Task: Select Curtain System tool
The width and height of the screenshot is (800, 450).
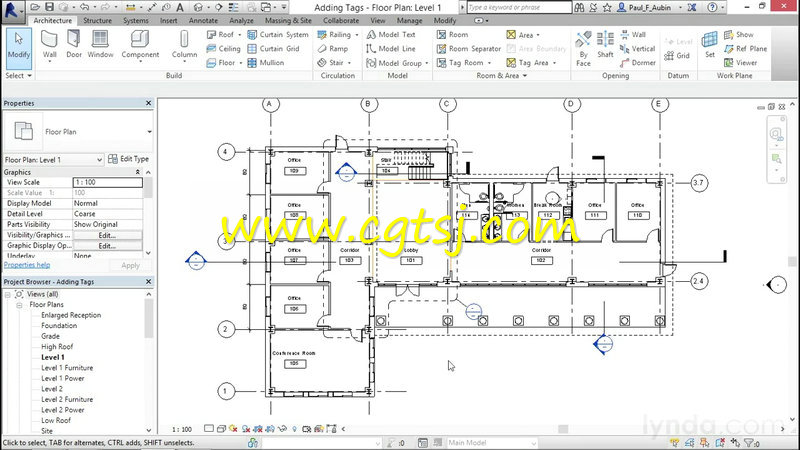Action: tap(278, 34)
